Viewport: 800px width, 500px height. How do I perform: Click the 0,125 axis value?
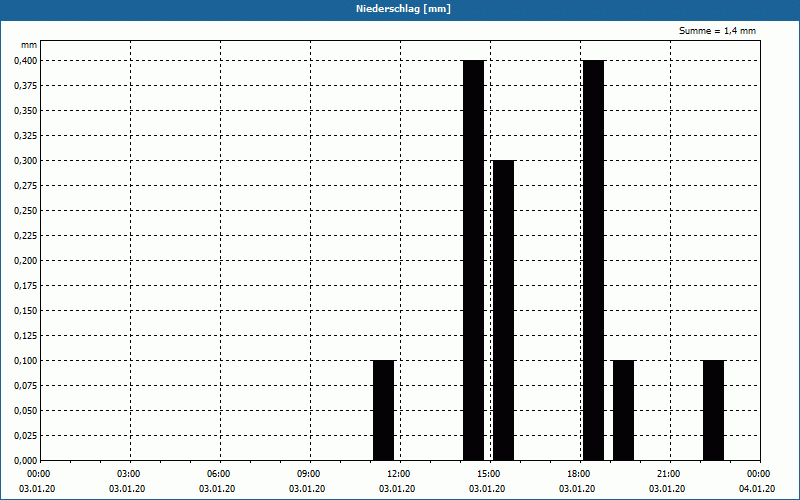pos(26,336)
